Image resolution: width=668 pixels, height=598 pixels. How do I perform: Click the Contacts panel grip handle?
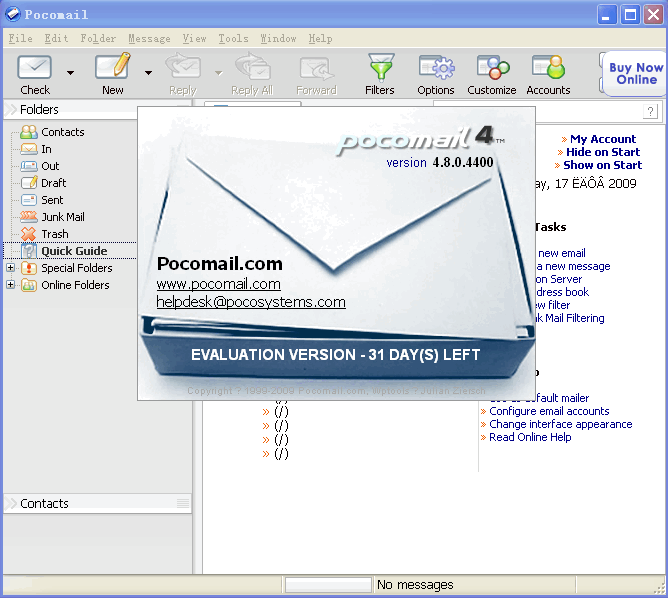coord(183,503)
